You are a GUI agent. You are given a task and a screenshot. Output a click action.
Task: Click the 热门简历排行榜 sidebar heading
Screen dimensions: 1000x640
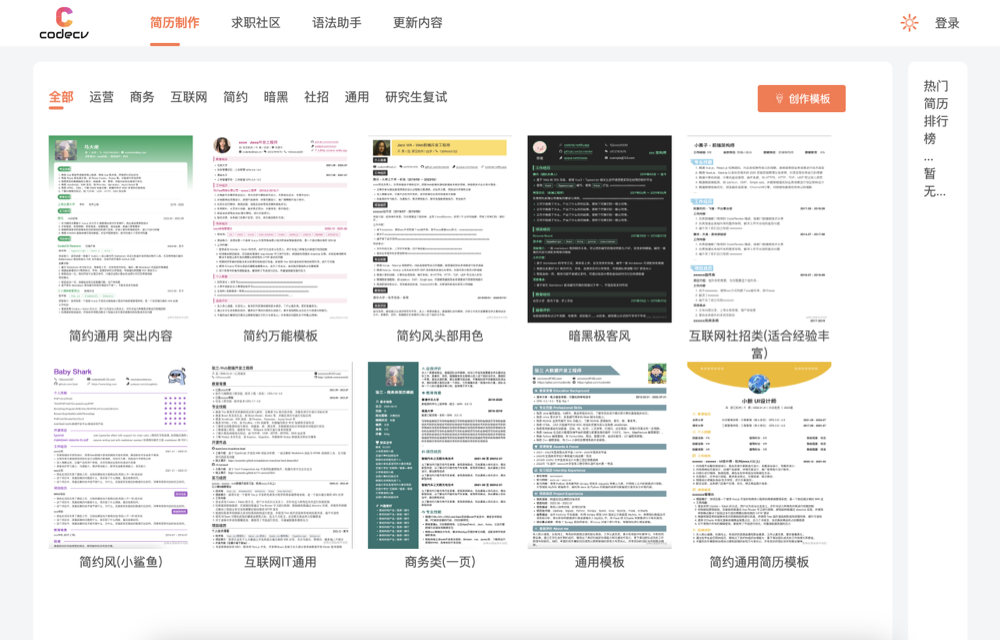coord(936,112)
